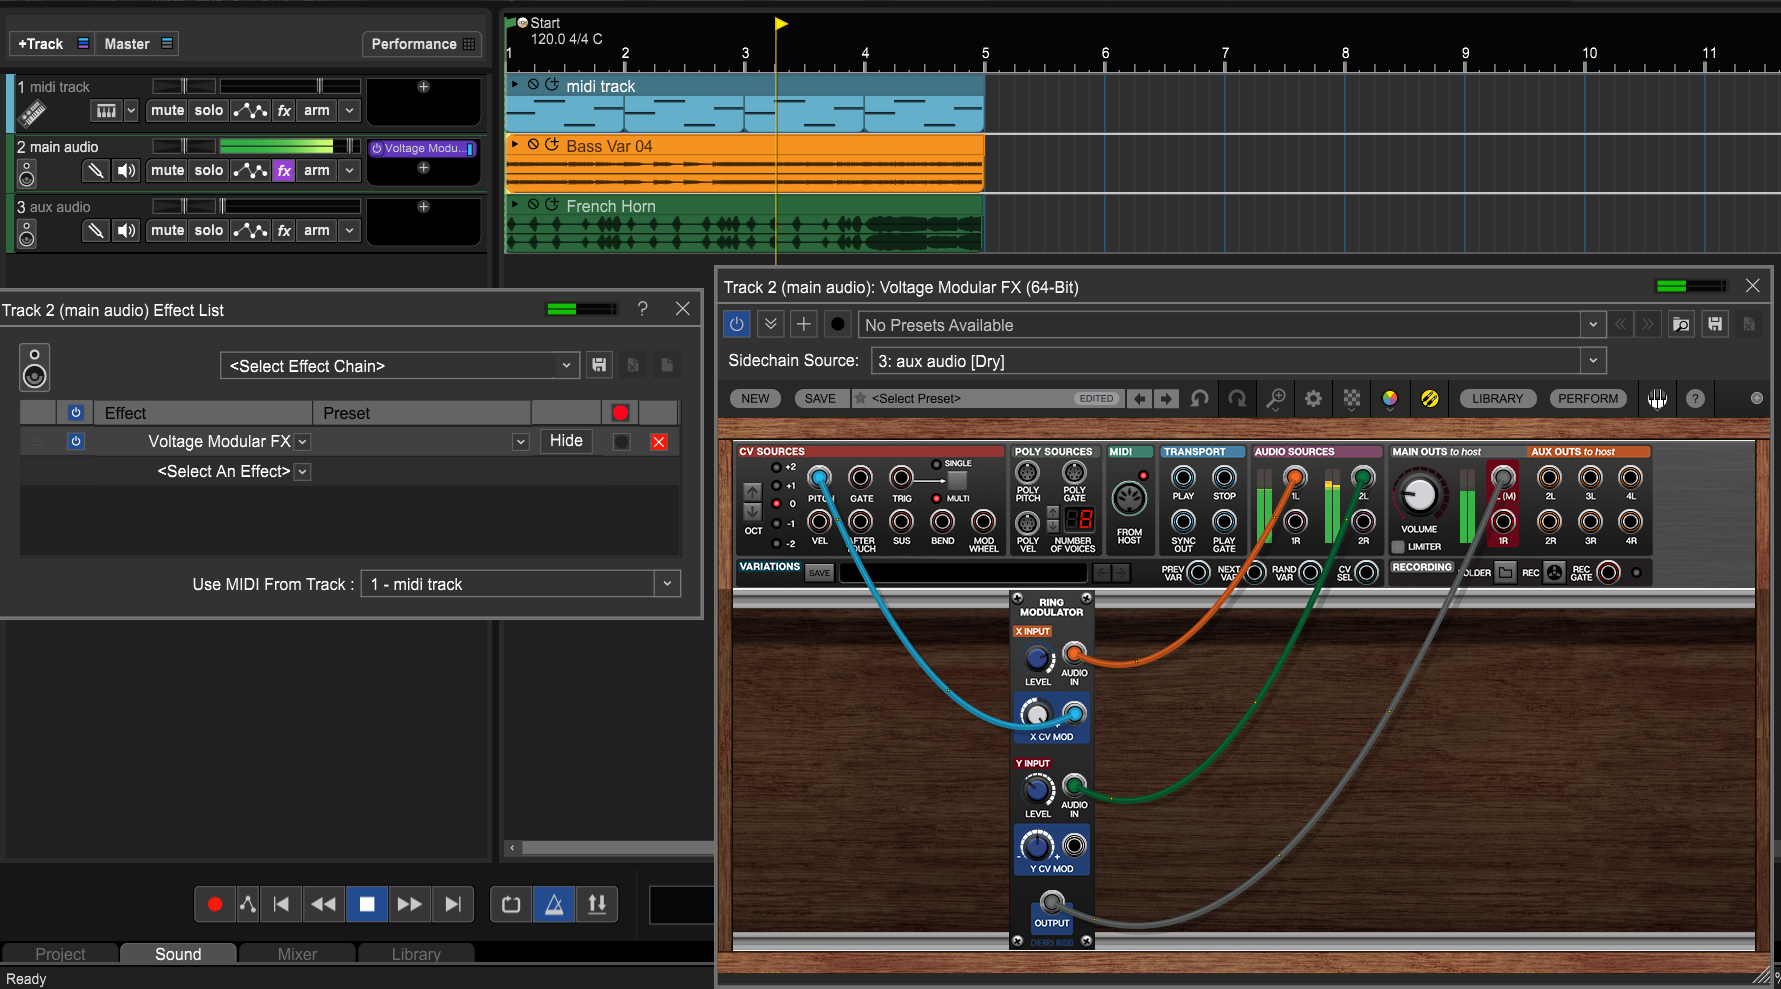Open the No Presets Available dropdown
The height and width of the screenshot is (989, 1781).
point(1232,325)
